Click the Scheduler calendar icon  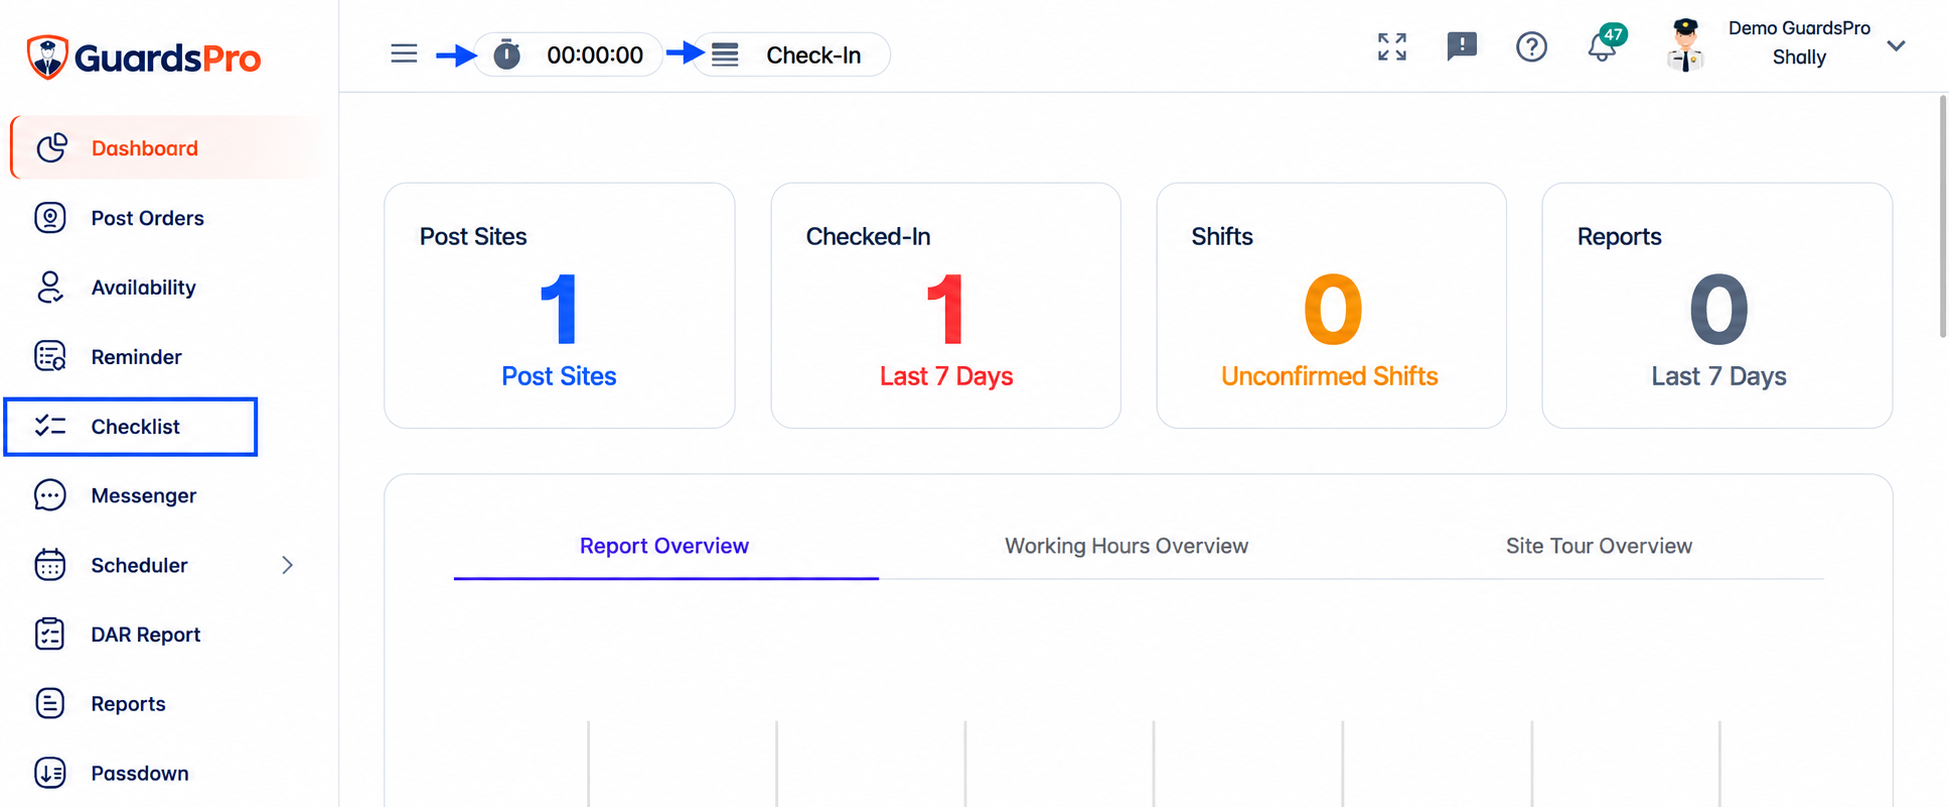click(50, 565)
